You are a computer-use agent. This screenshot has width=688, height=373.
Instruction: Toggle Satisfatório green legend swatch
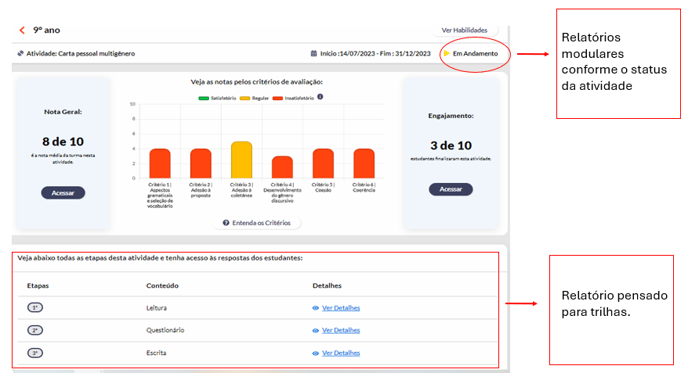[204, 98]
